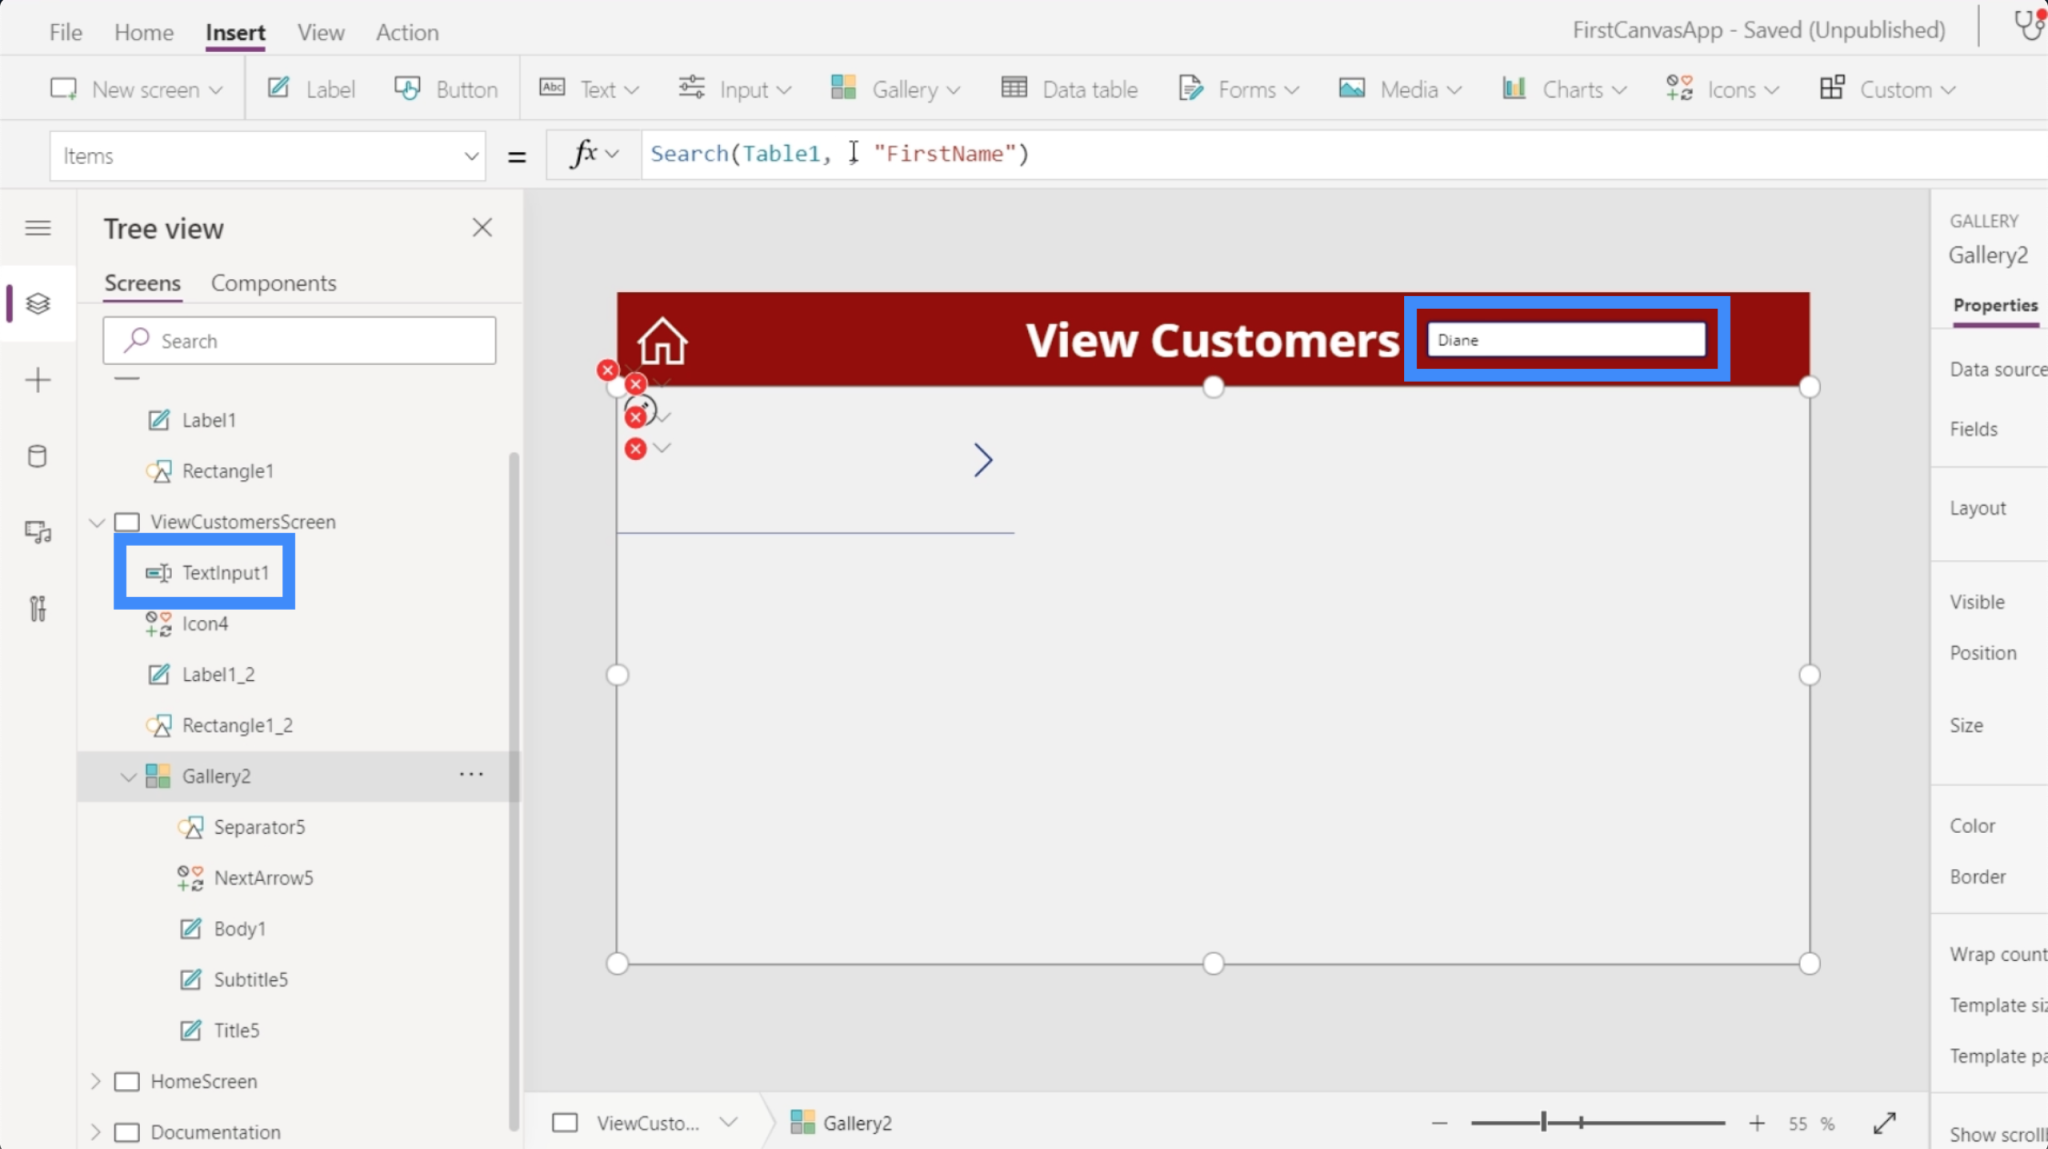Select the Screens tab in tree view
This screenshot has height=1149, width=2048.
tap(141, 283)
